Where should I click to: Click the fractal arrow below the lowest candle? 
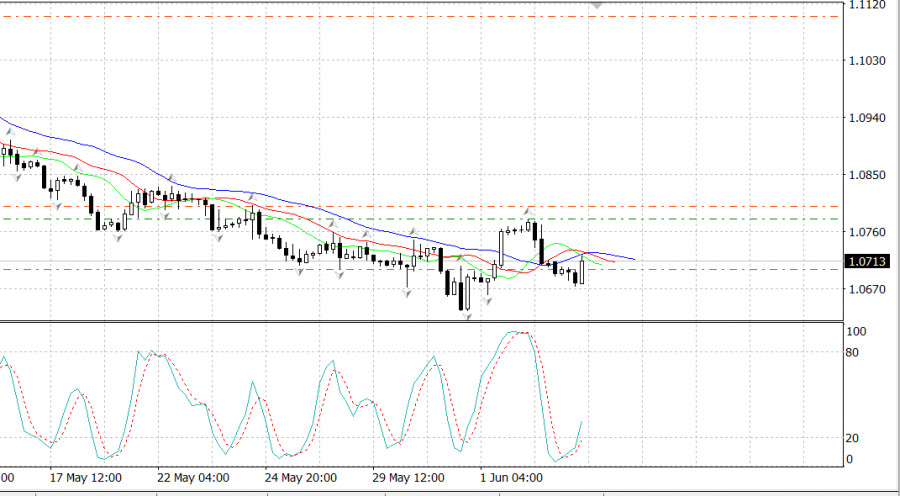466,316
